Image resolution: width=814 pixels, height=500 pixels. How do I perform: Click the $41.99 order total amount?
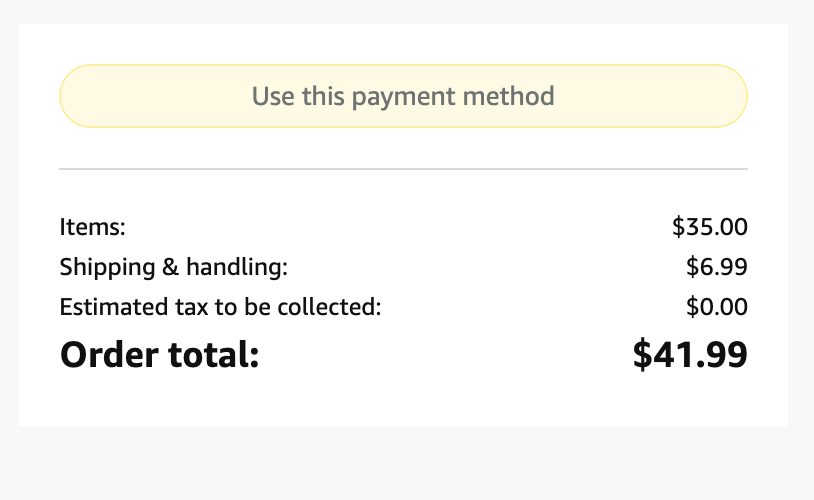(690, 355)
